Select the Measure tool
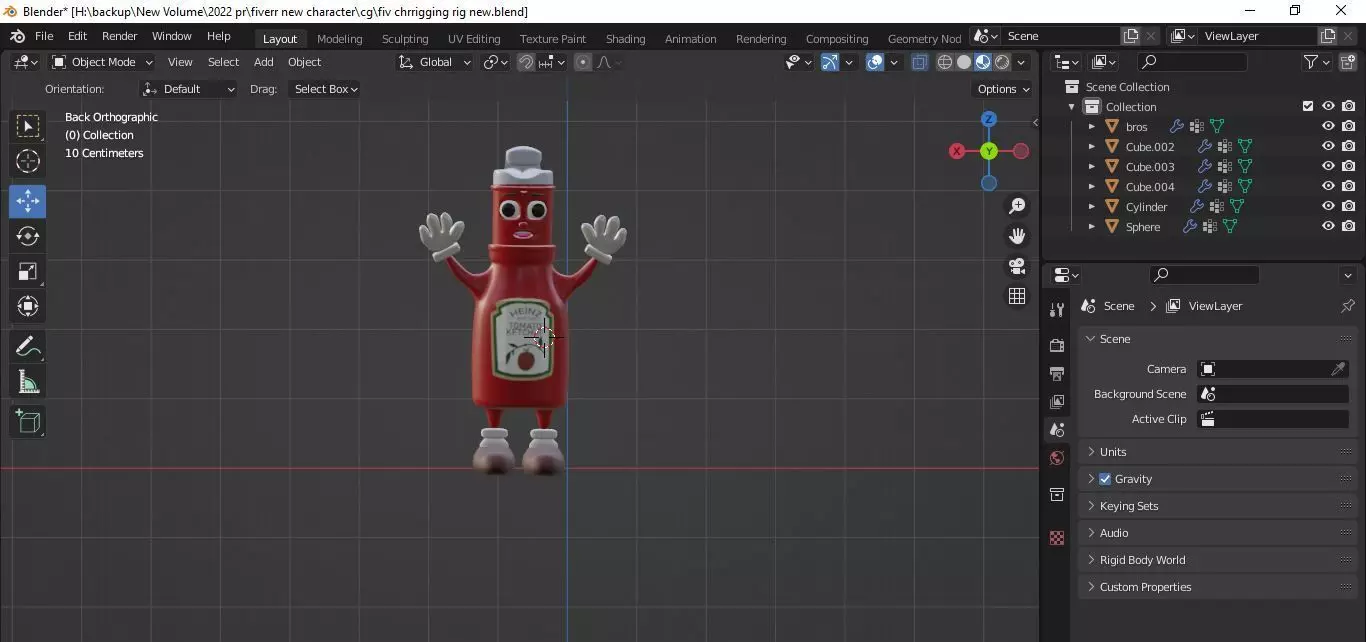 28,381
